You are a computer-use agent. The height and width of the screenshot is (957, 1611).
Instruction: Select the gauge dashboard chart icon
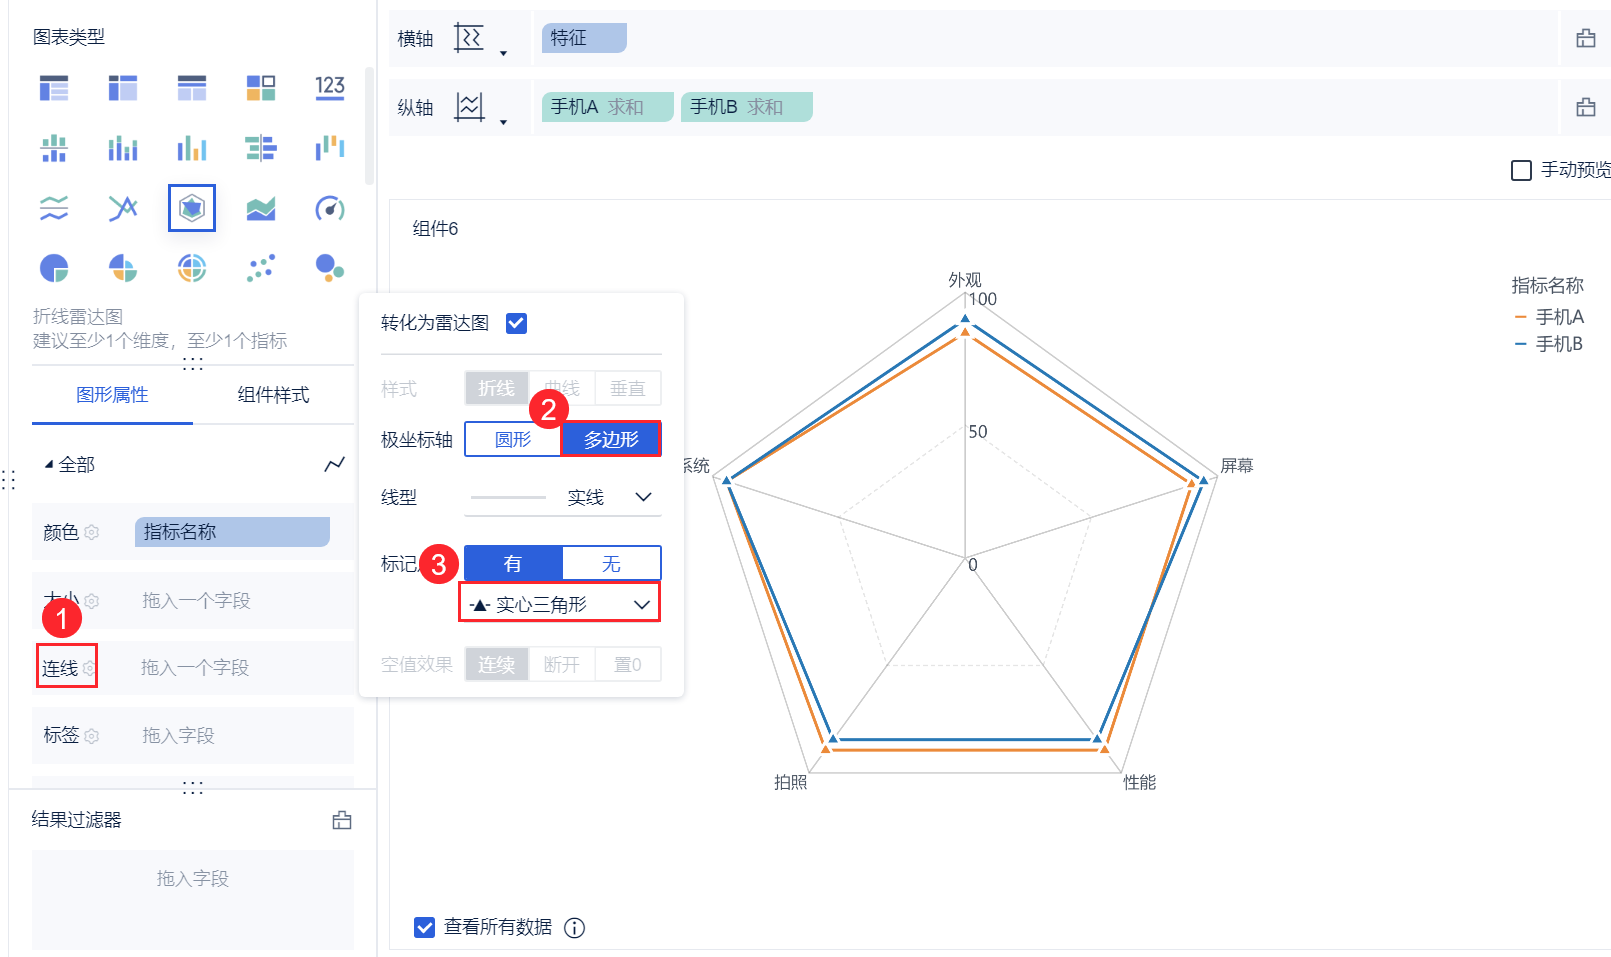pos(330,208)
